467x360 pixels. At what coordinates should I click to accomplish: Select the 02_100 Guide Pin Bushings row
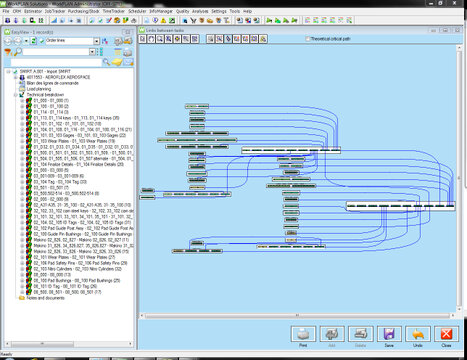(83, 234)
